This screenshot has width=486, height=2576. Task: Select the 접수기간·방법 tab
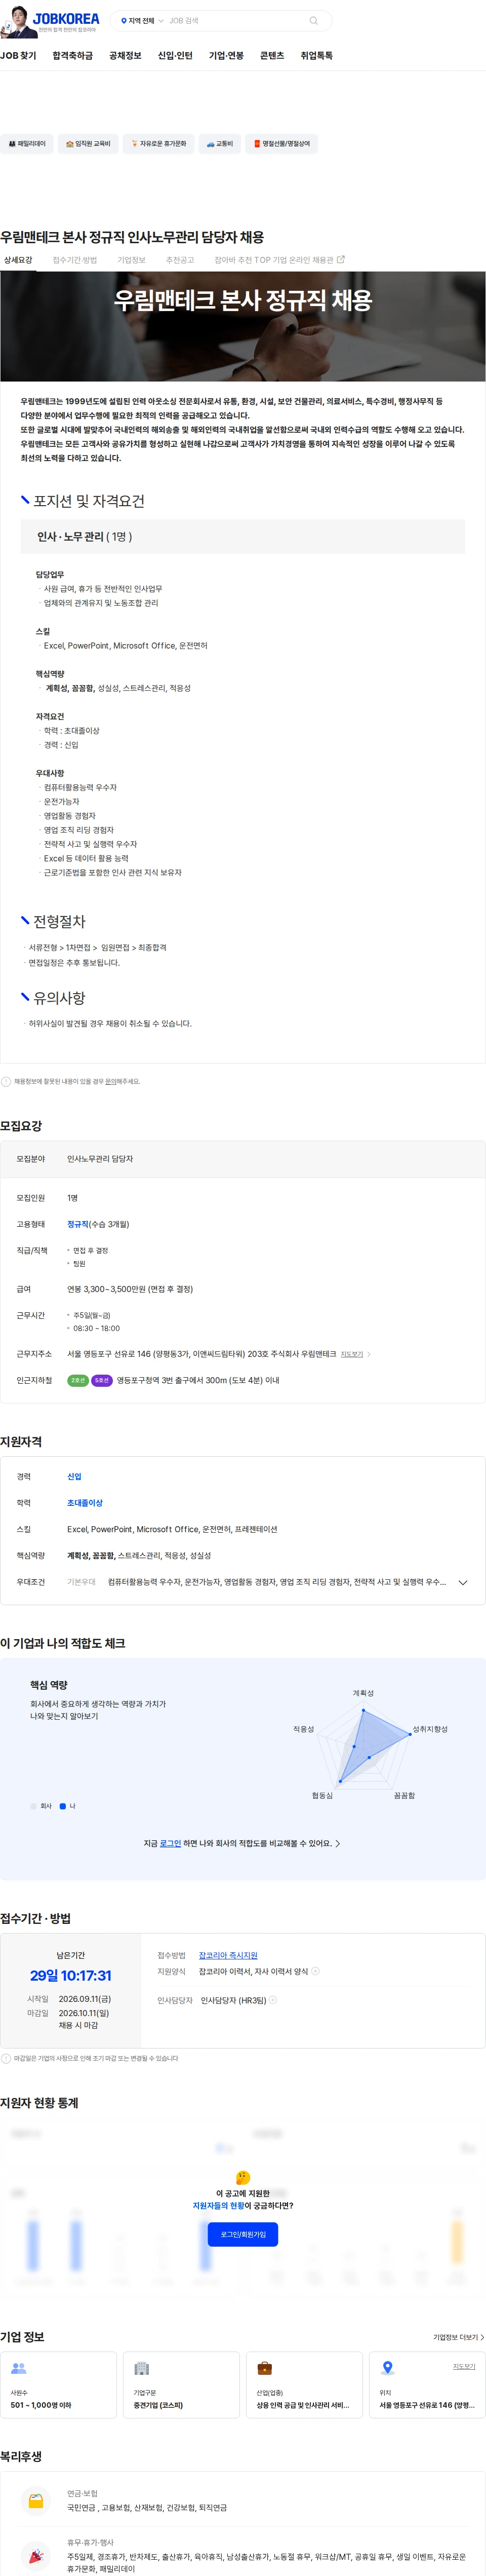pyautogui.click(x=75, y=260)
